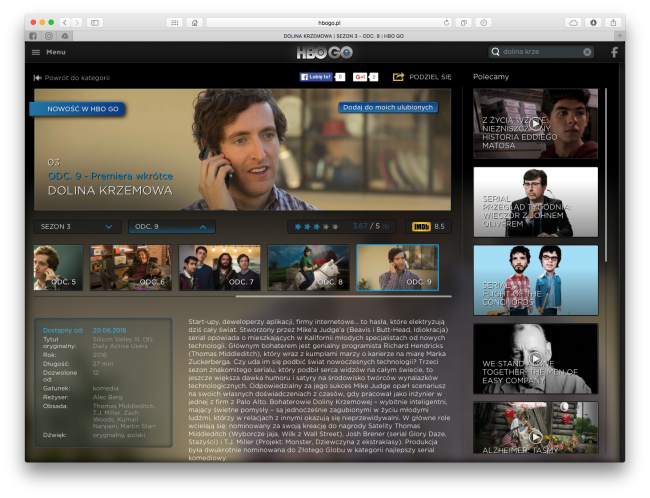Open the Facebook icon in the header
Screen dimensions: 650x498
click(614, 52)
